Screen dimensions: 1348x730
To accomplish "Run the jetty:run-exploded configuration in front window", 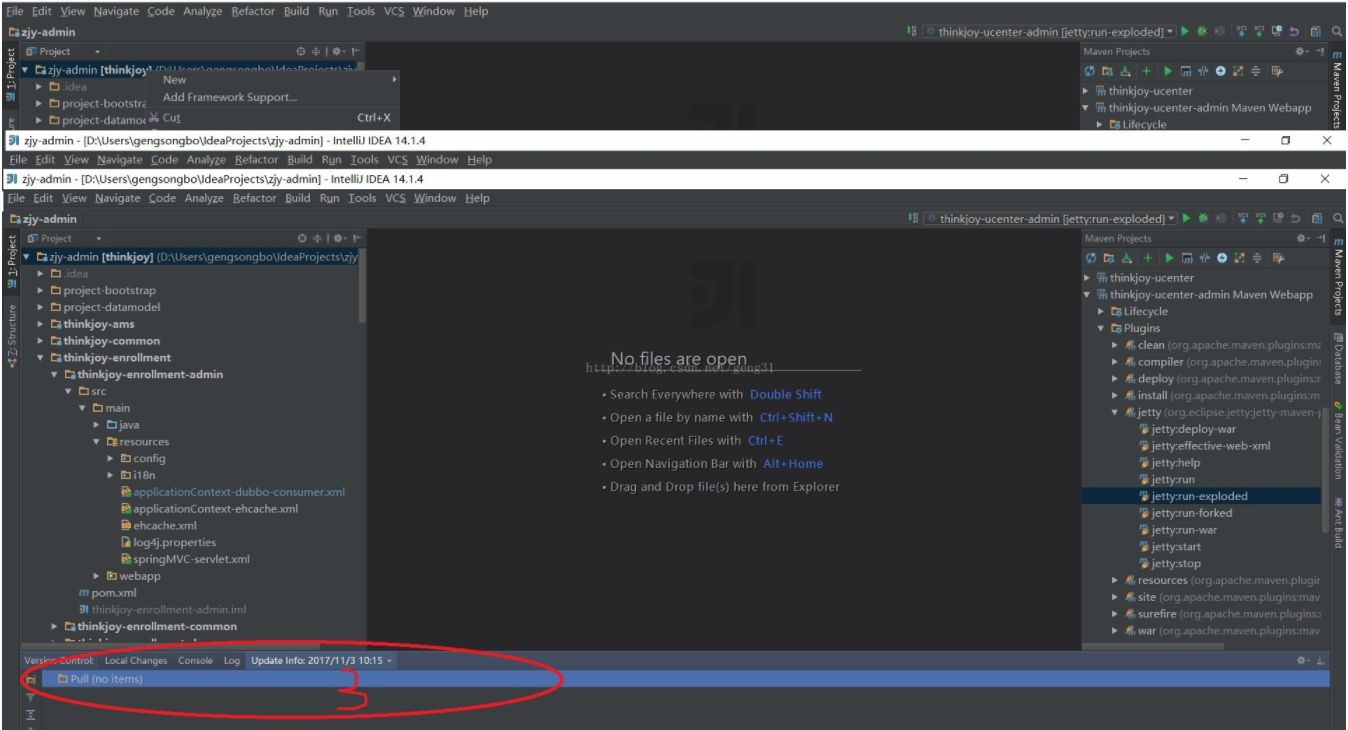I will (x=1186, y=218).
